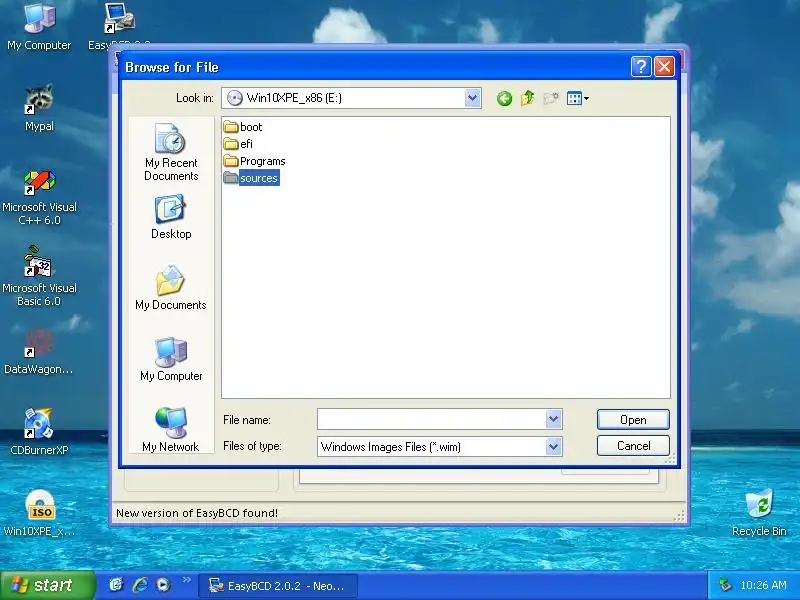Select My Computer desktop icon
This screenshot has width=800, height=600.
click(x=39, y=28)
